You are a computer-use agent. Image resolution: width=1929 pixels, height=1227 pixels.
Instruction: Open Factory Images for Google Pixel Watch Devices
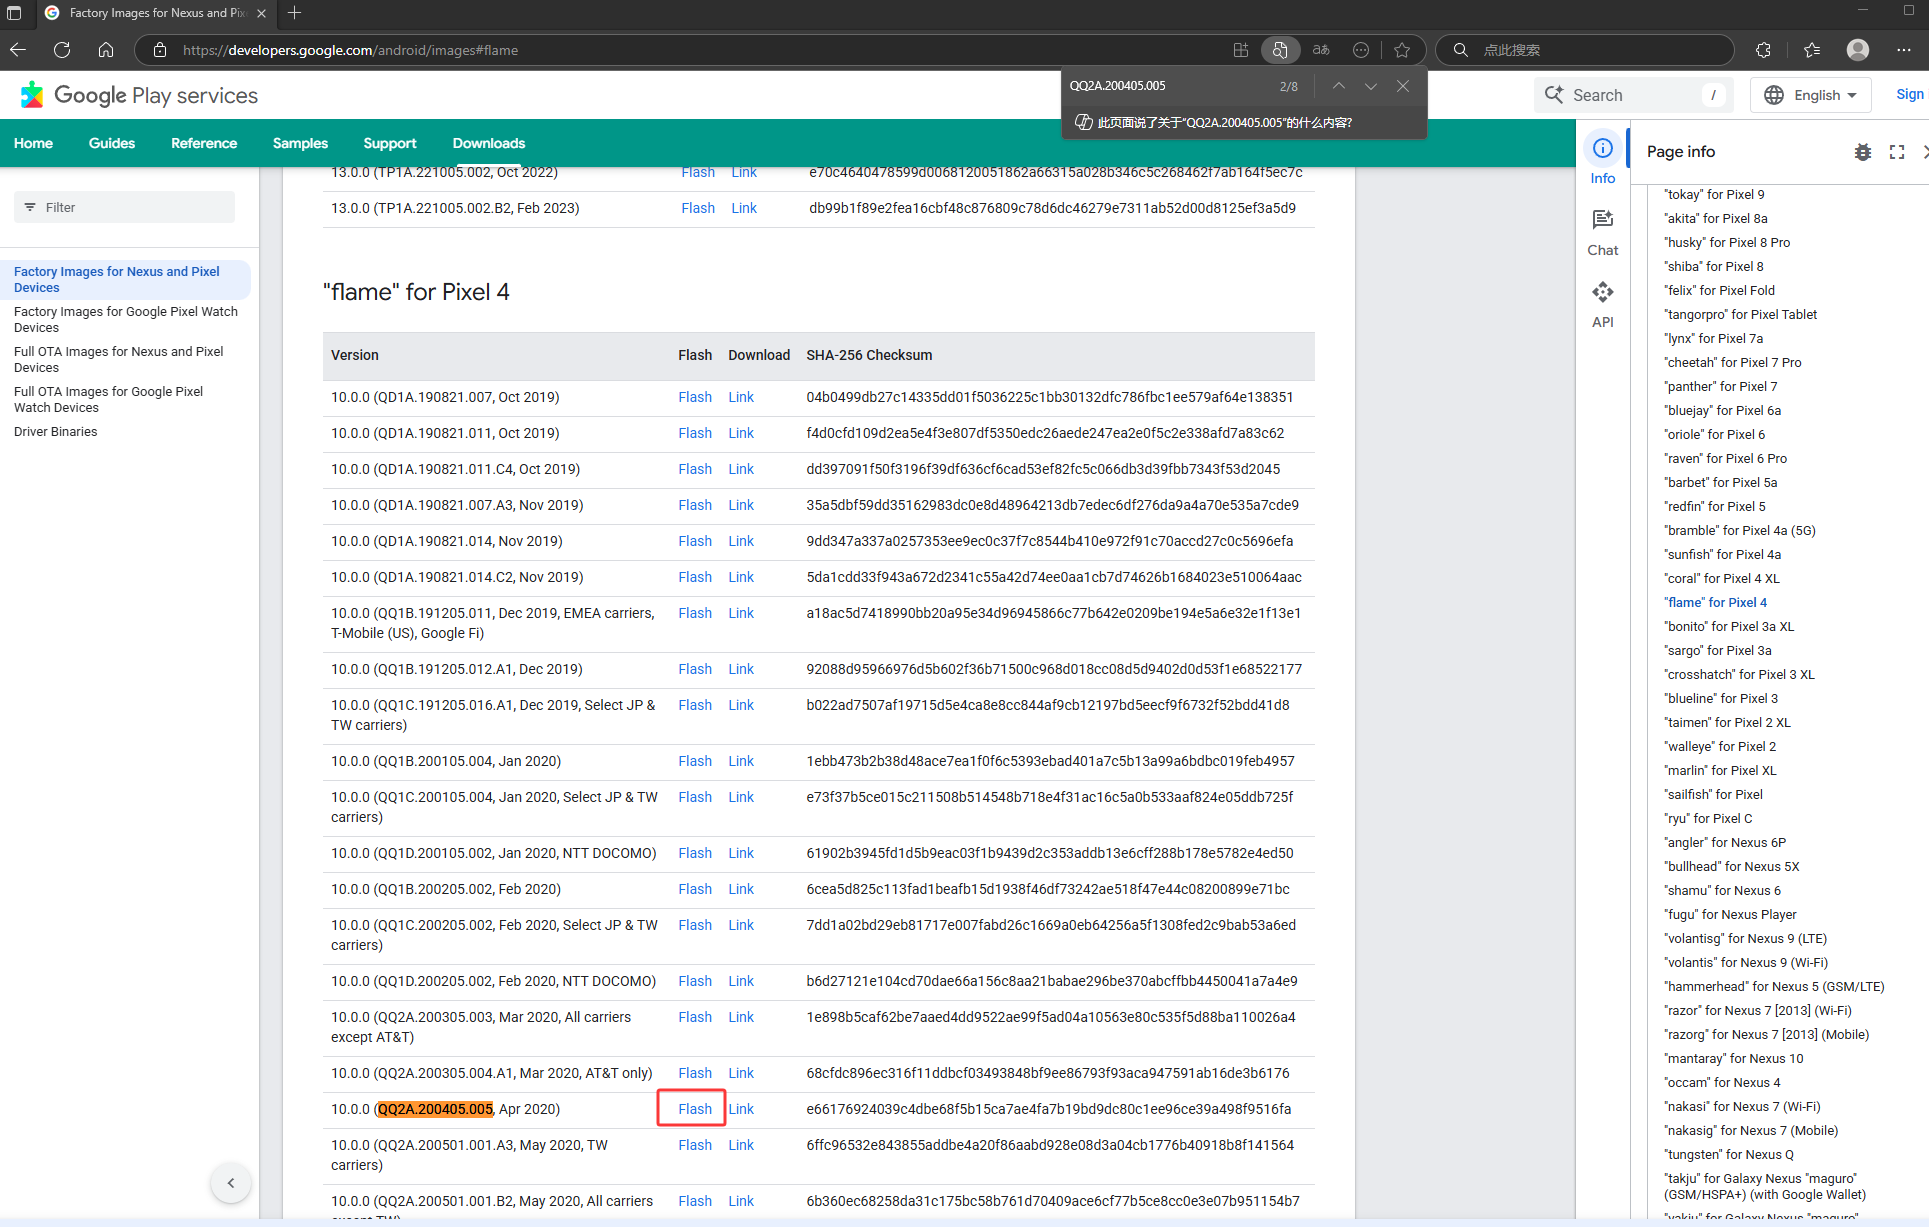click(x=126, y=320)
